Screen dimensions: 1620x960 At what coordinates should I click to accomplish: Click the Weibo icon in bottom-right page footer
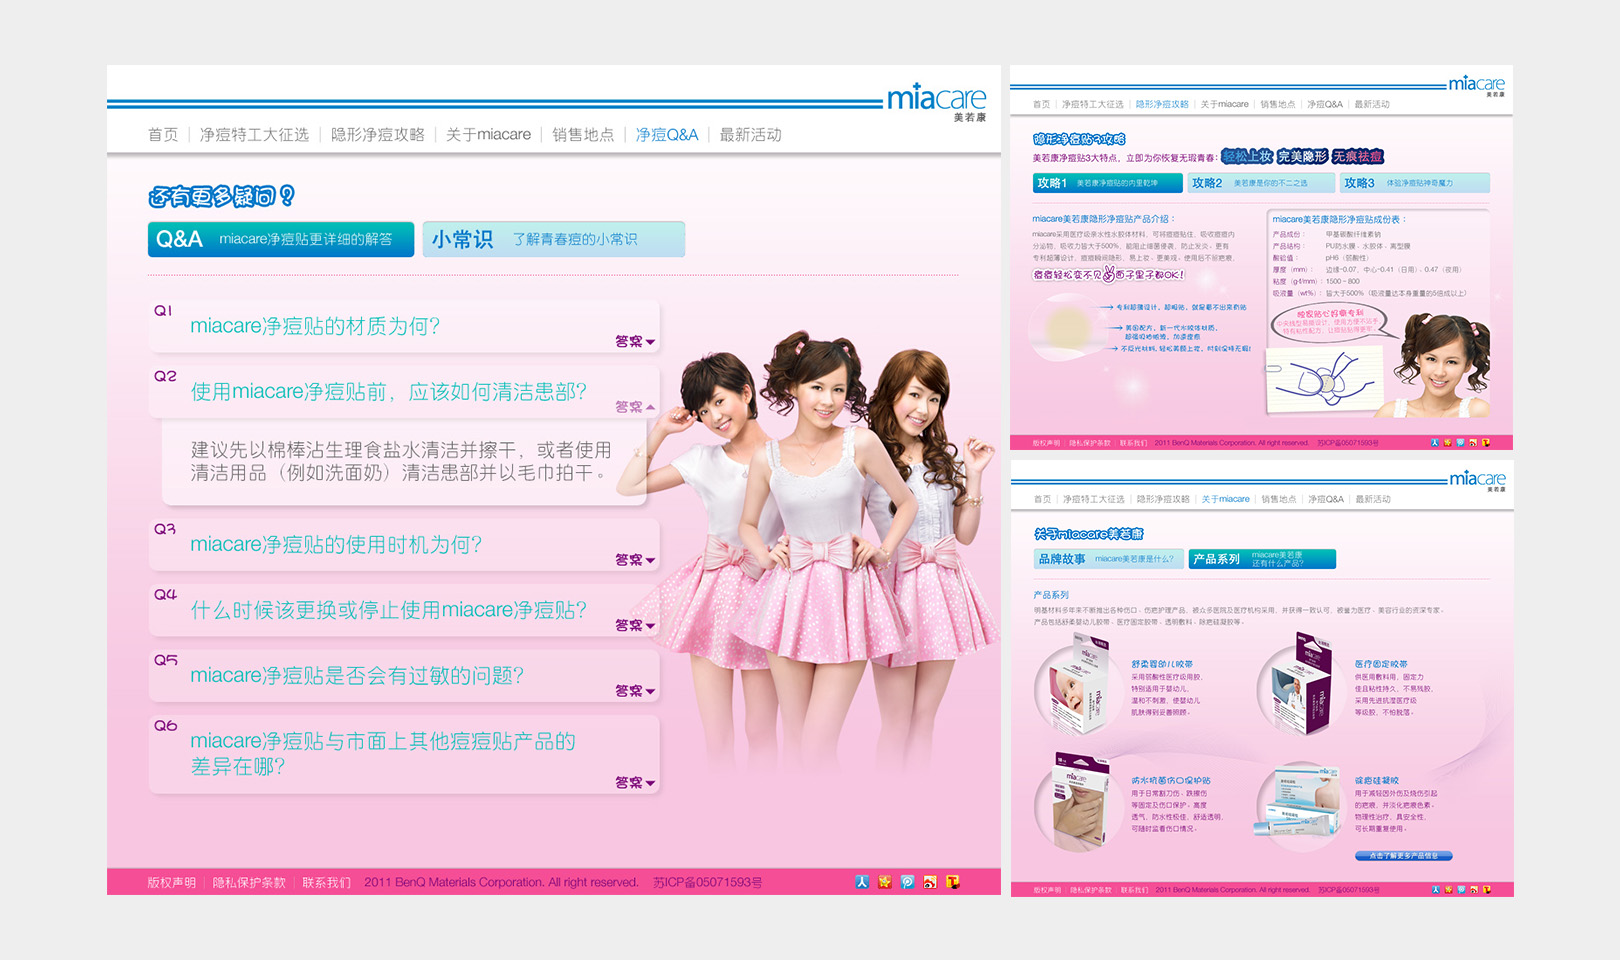tap(1474, 889)
